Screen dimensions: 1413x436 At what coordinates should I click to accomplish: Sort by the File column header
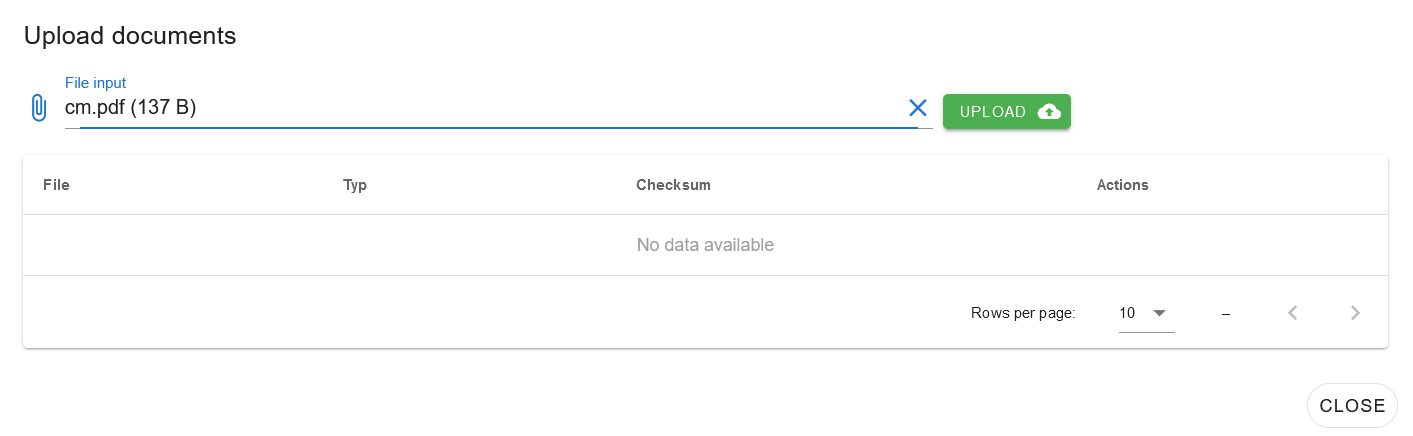click(x=56, y=185)
